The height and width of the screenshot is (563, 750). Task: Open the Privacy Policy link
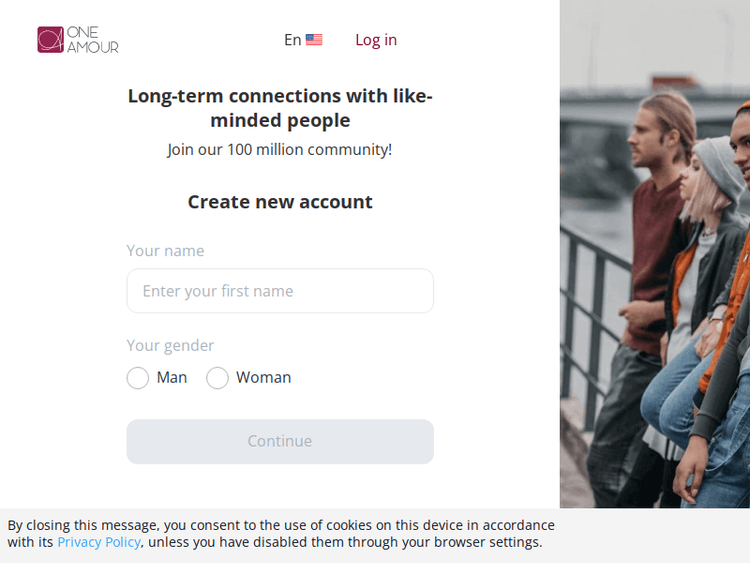point(98,542)
